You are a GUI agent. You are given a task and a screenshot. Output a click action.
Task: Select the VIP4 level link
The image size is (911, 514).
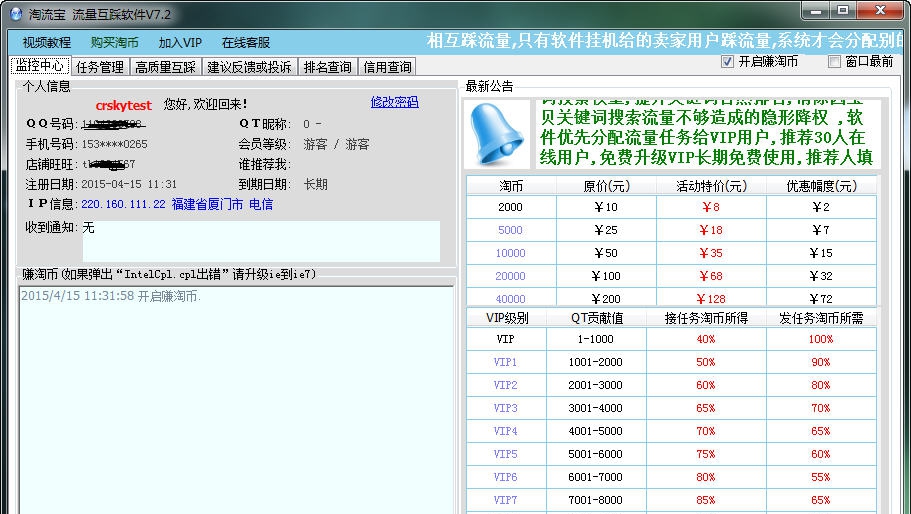coord(505,431)
